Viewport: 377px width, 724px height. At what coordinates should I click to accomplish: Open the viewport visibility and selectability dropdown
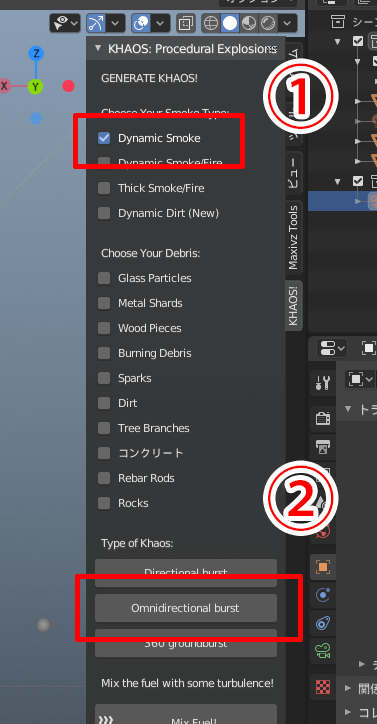click(x=65, y=22)
